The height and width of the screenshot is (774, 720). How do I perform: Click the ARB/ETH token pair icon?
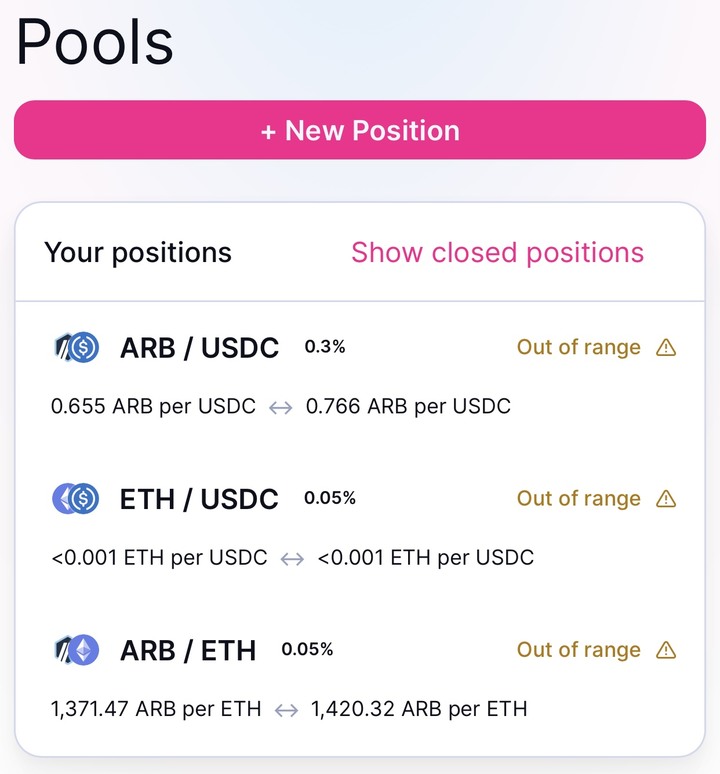click(x=75, y=650)
